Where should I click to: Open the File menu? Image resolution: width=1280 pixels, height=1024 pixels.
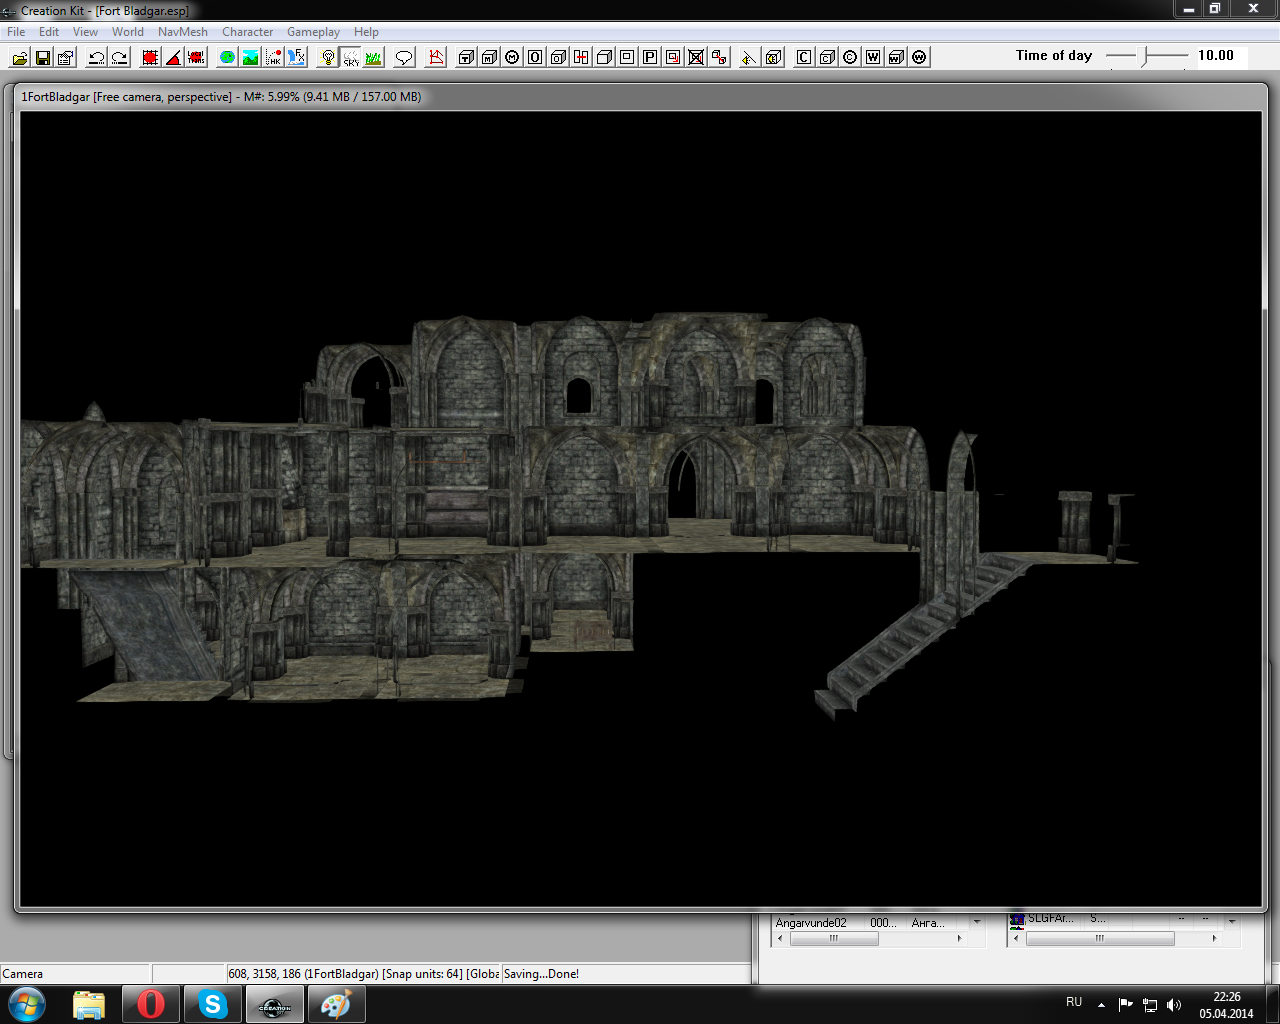(x=16, y=32)
